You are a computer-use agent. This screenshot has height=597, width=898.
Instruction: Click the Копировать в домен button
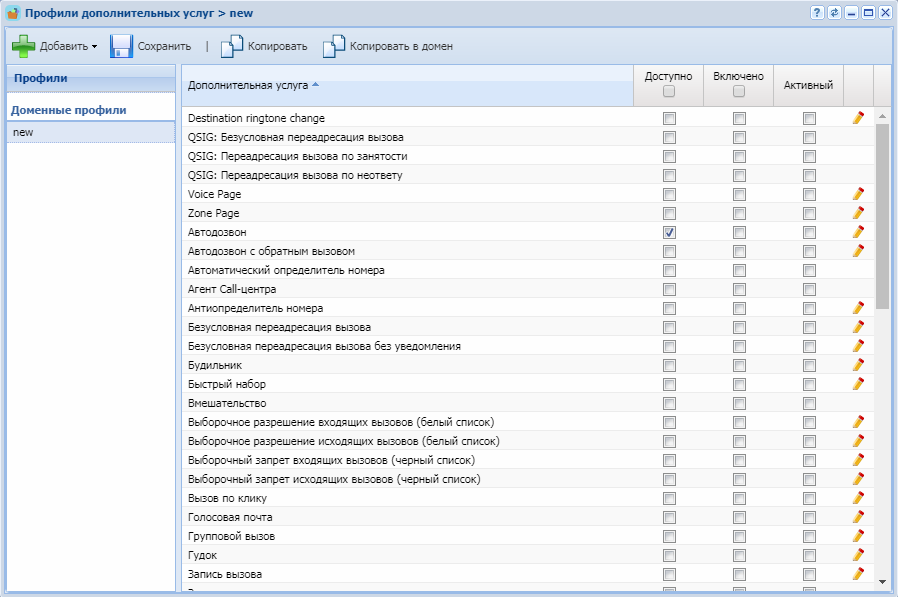click(x=400, y=46)
